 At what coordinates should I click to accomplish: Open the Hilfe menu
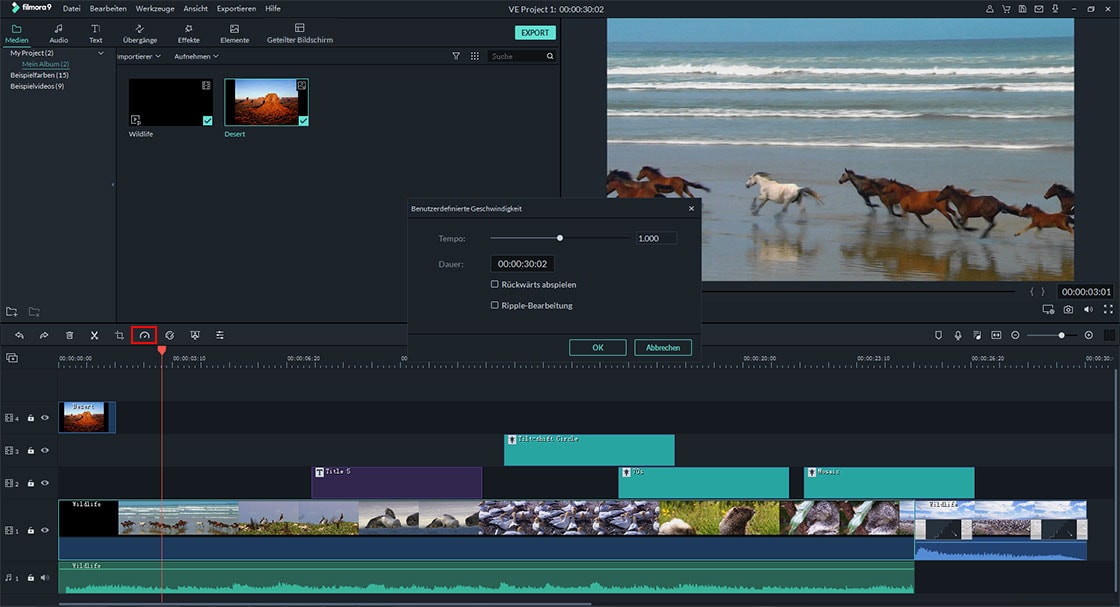273,9
